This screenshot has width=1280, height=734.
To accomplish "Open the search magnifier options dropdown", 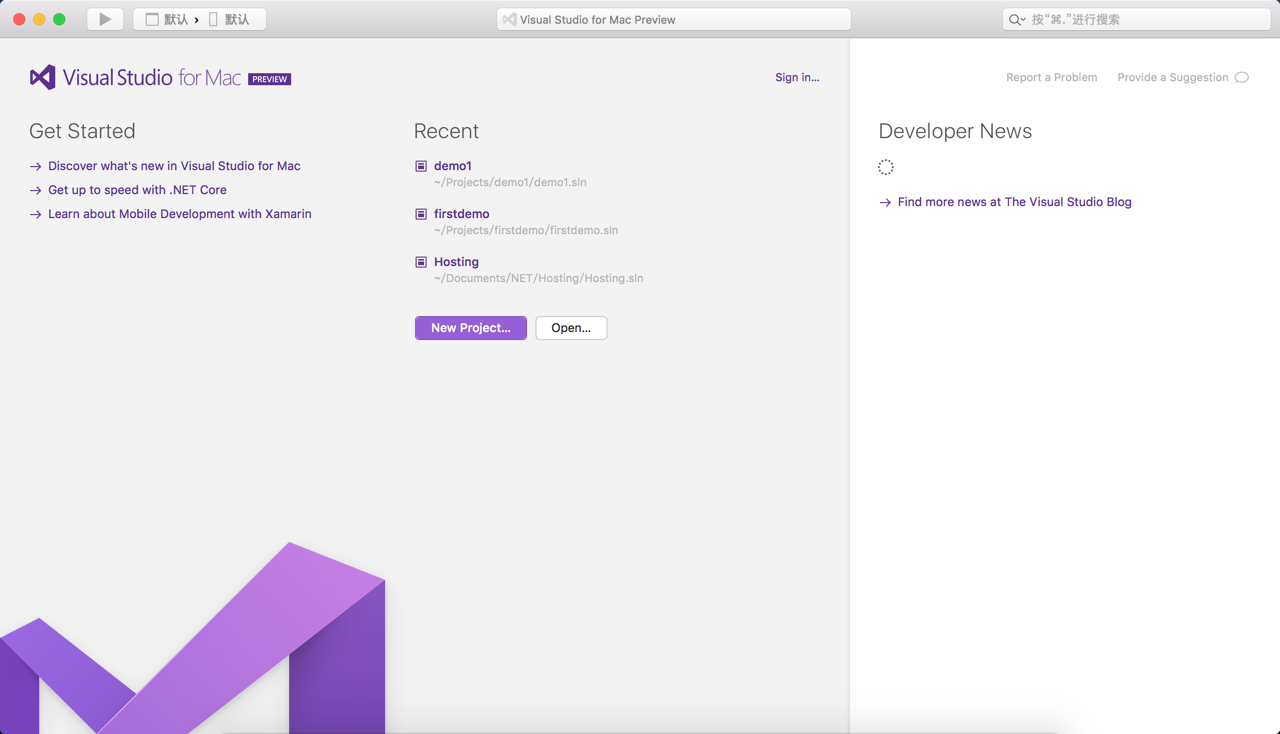I will [1017, 19].
